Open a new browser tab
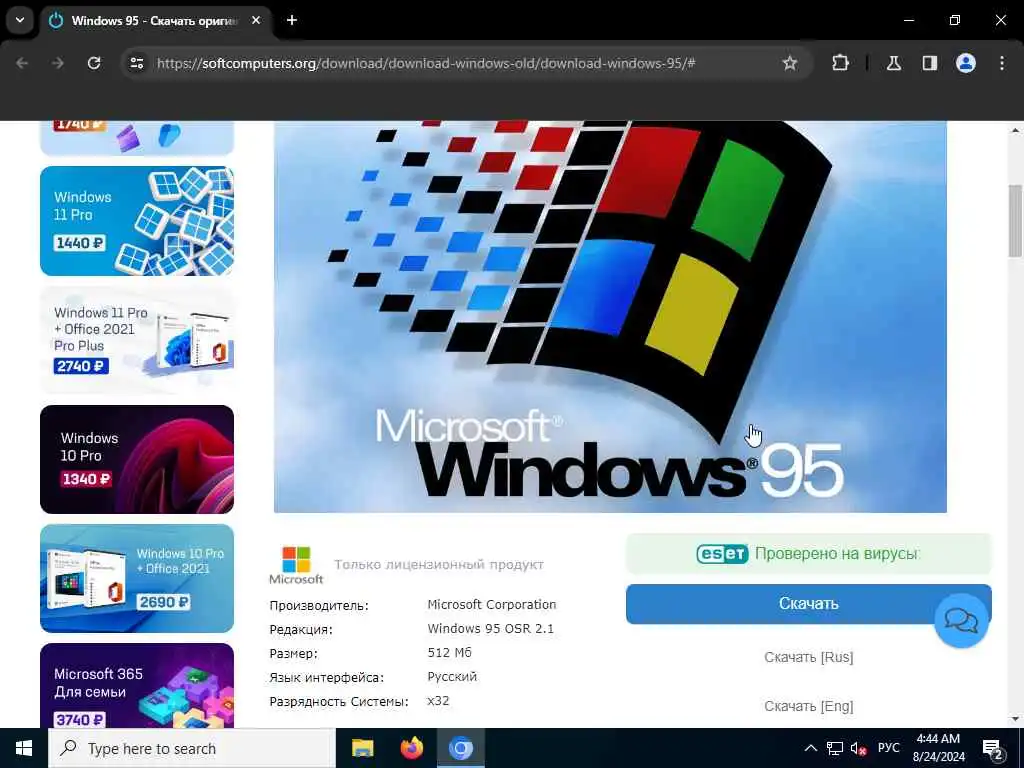Image resolution: width=1024 pixels, height=768 pixels. [292, 20]
